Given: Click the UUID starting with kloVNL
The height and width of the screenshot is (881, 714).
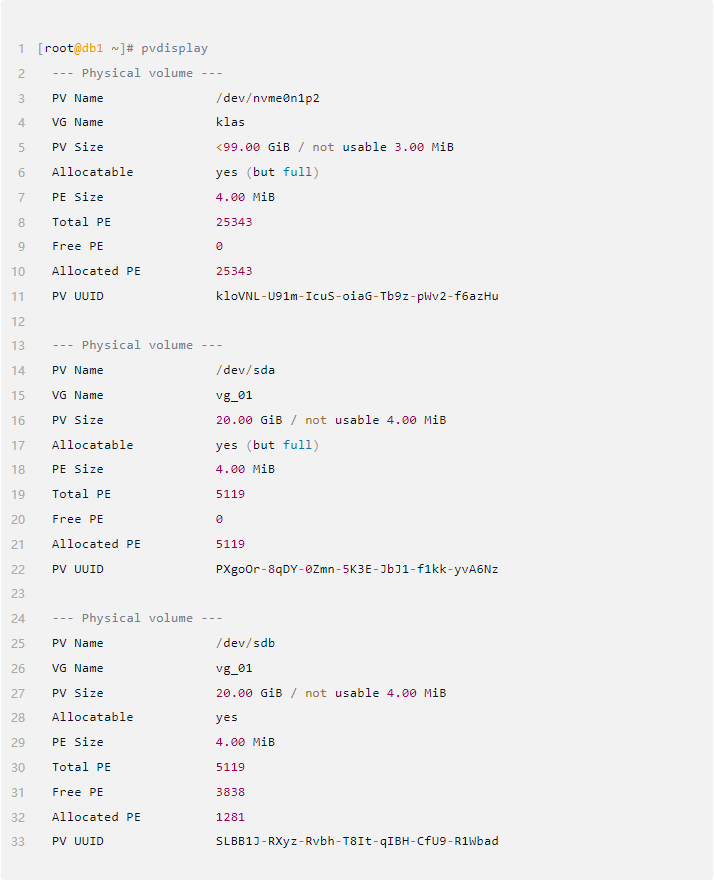Looking at the screenshot, I should [357, 296].
